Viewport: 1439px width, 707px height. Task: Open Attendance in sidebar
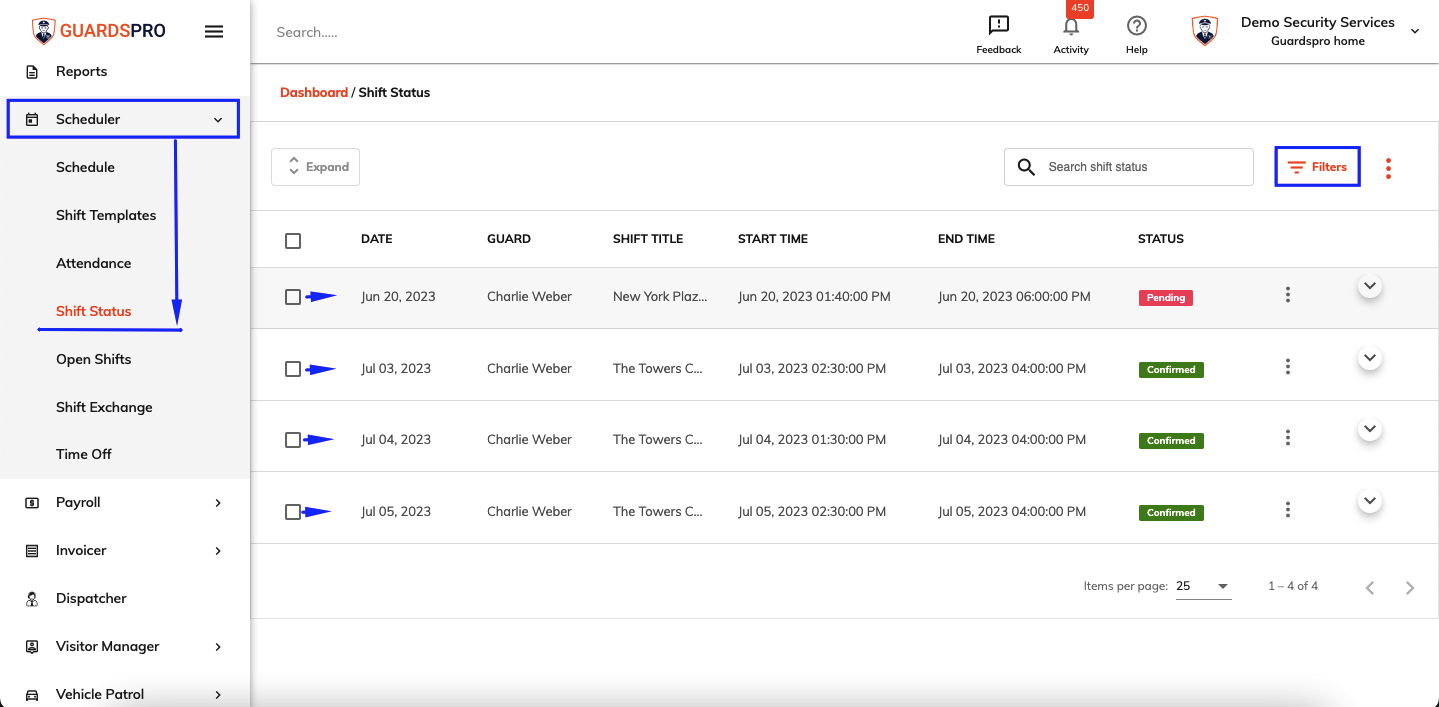click(94, 263)
